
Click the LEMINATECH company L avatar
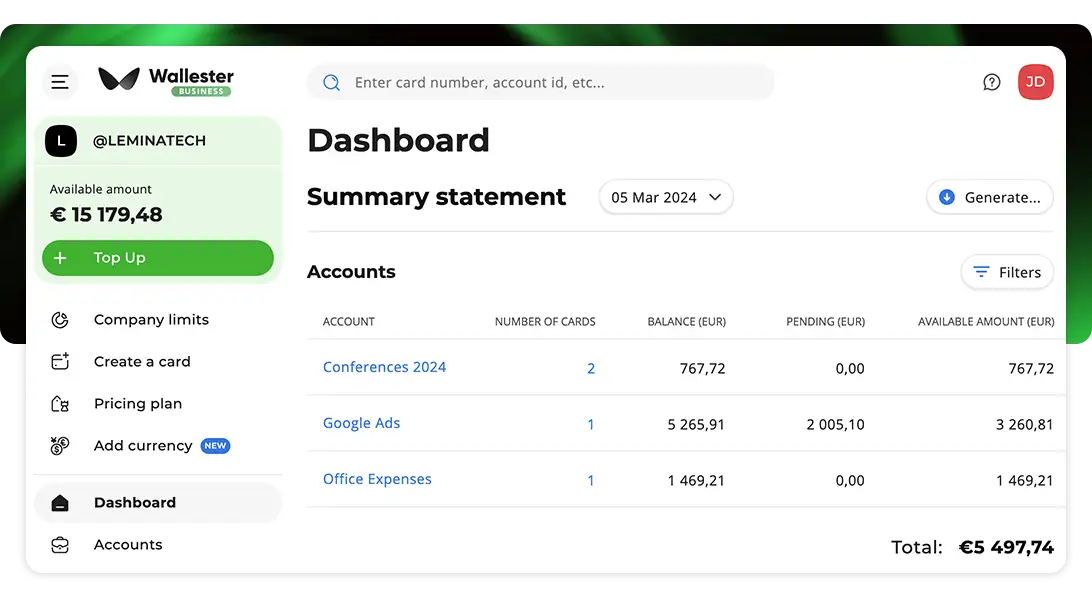click(x=61, y=141)
